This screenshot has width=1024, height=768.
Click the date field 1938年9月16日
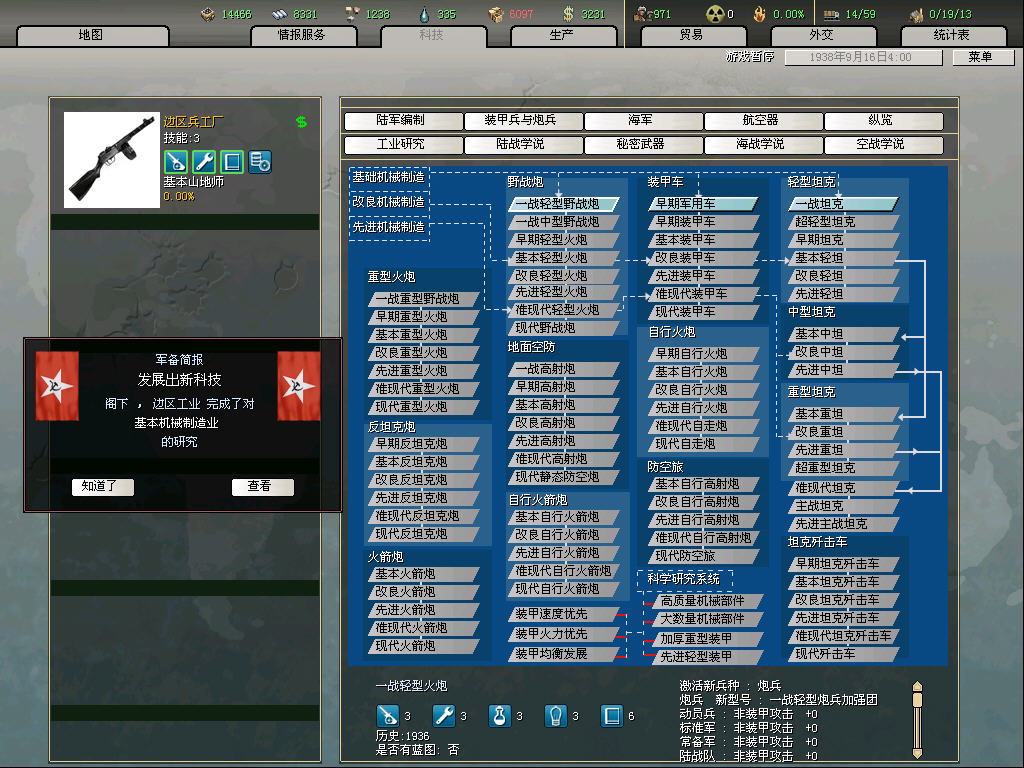[863, 57]
